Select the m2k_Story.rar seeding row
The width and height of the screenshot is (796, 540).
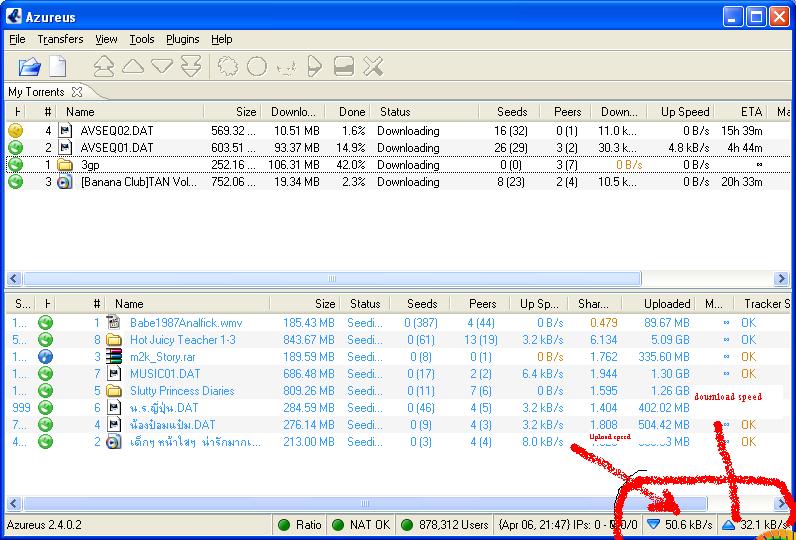pos(397,357)
